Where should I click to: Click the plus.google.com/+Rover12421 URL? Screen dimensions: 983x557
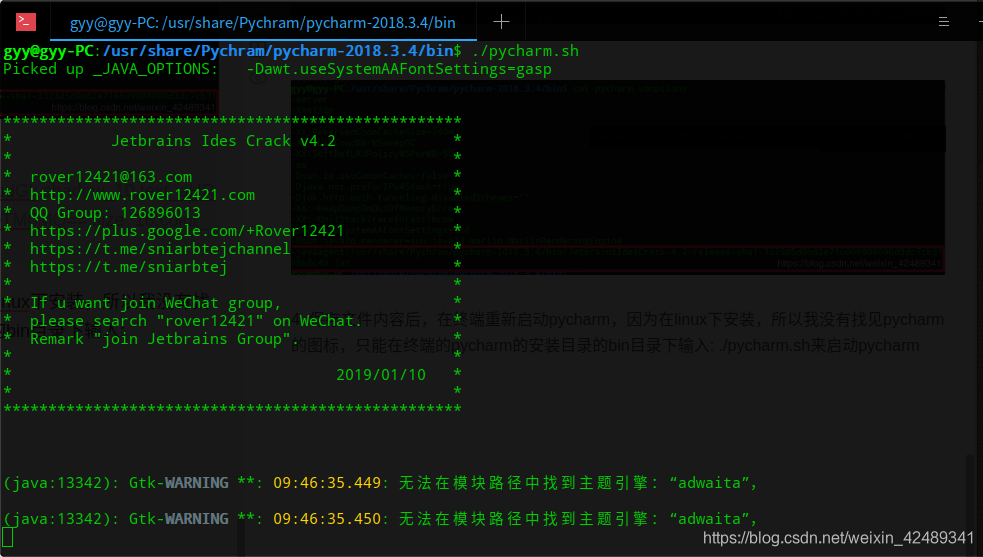point(187,231)
